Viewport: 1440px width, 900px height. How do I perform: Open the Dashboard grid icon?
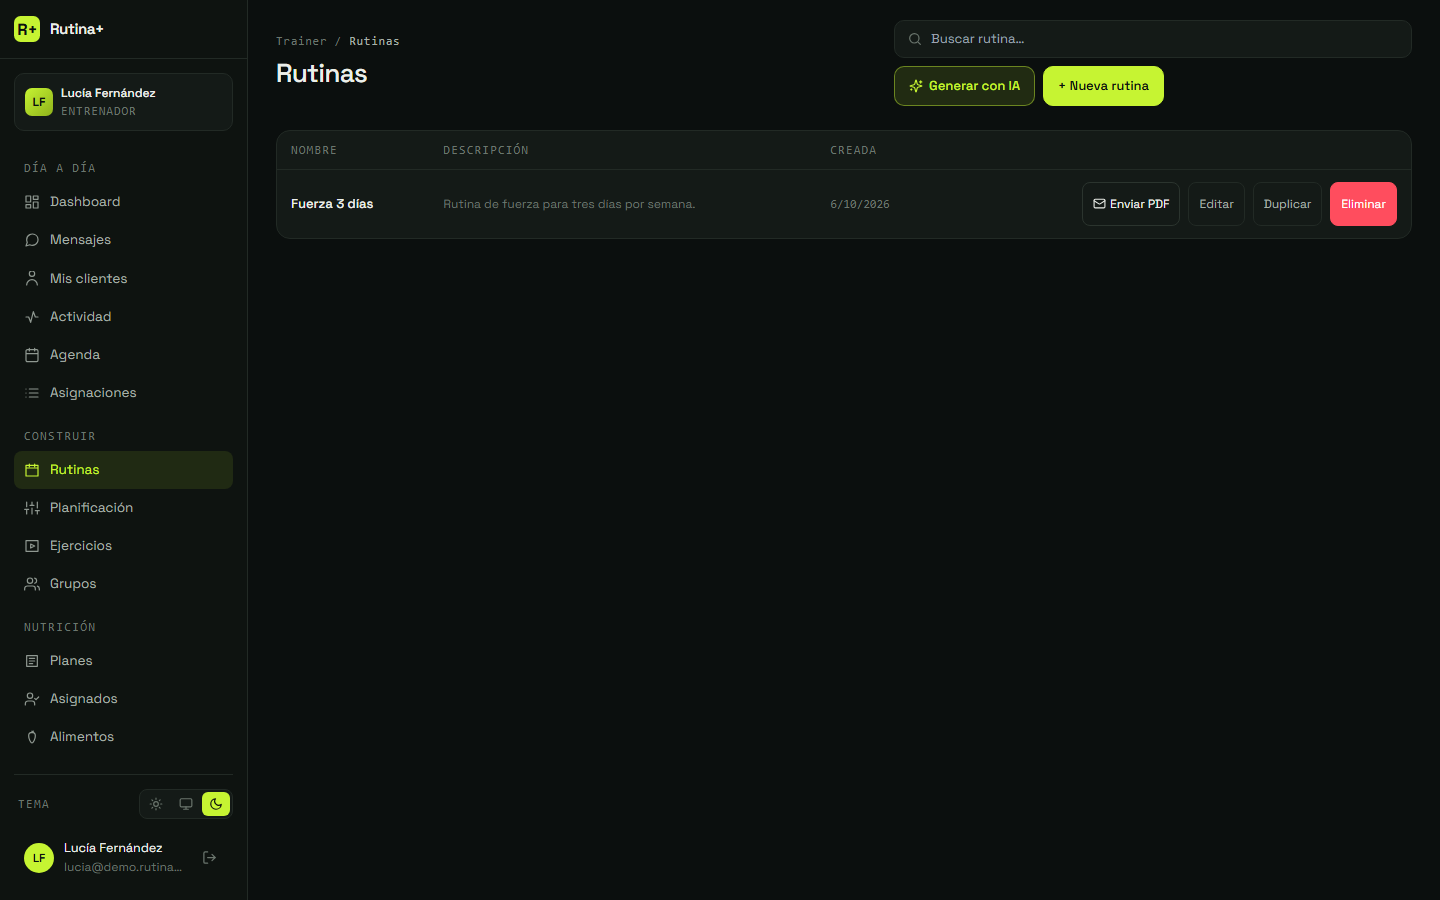point(32,202)
